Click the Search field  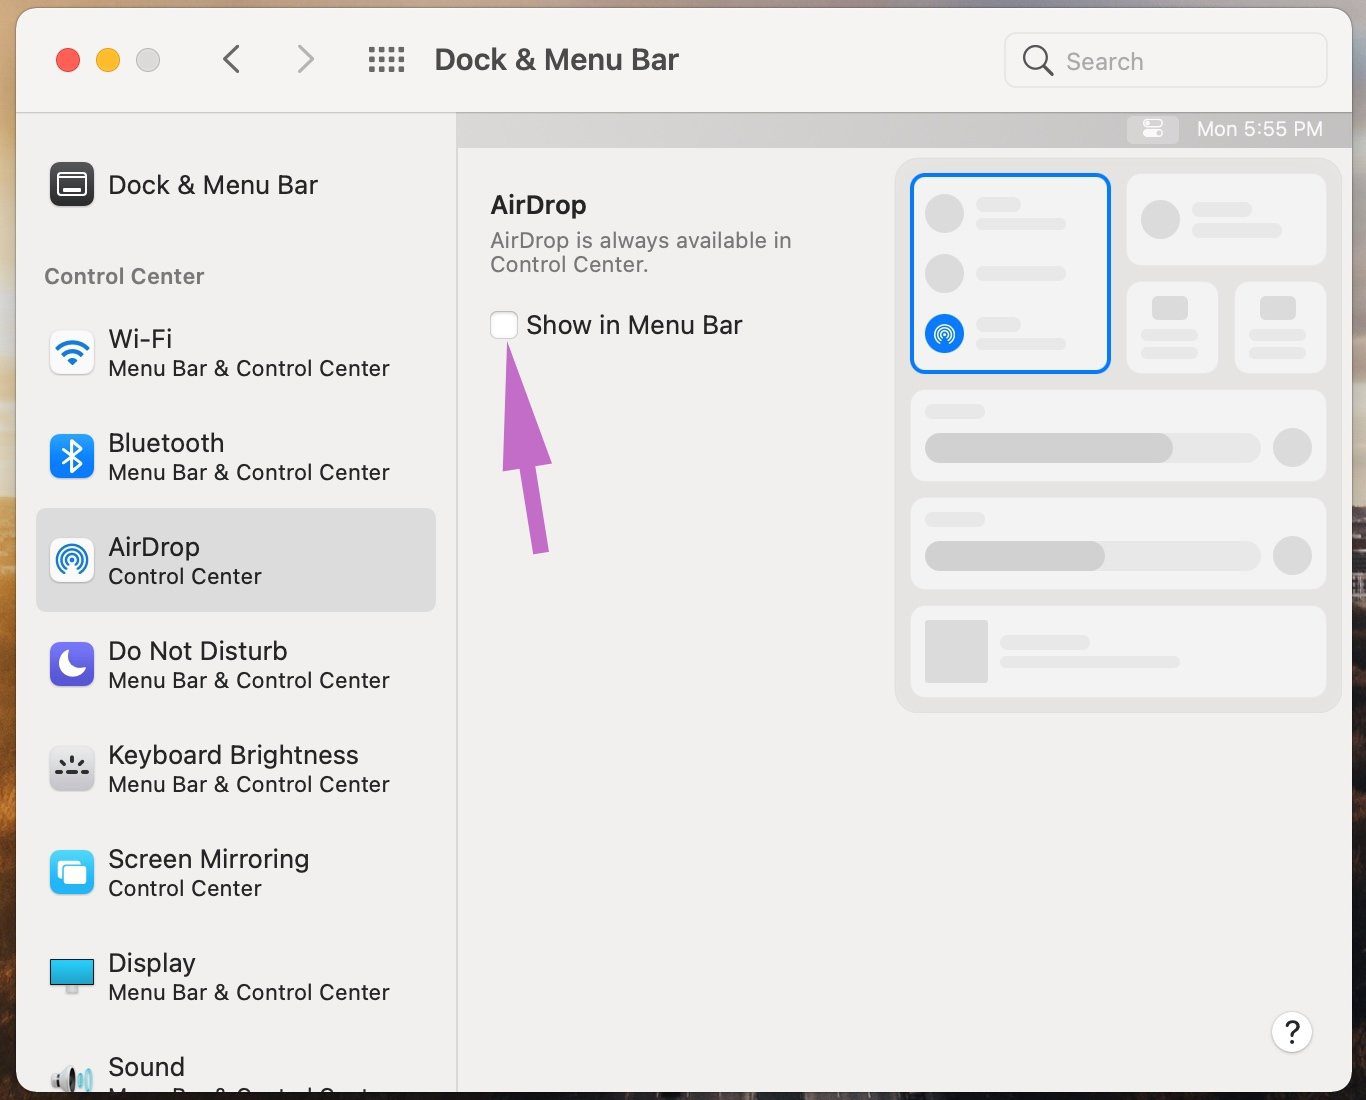1165,61
